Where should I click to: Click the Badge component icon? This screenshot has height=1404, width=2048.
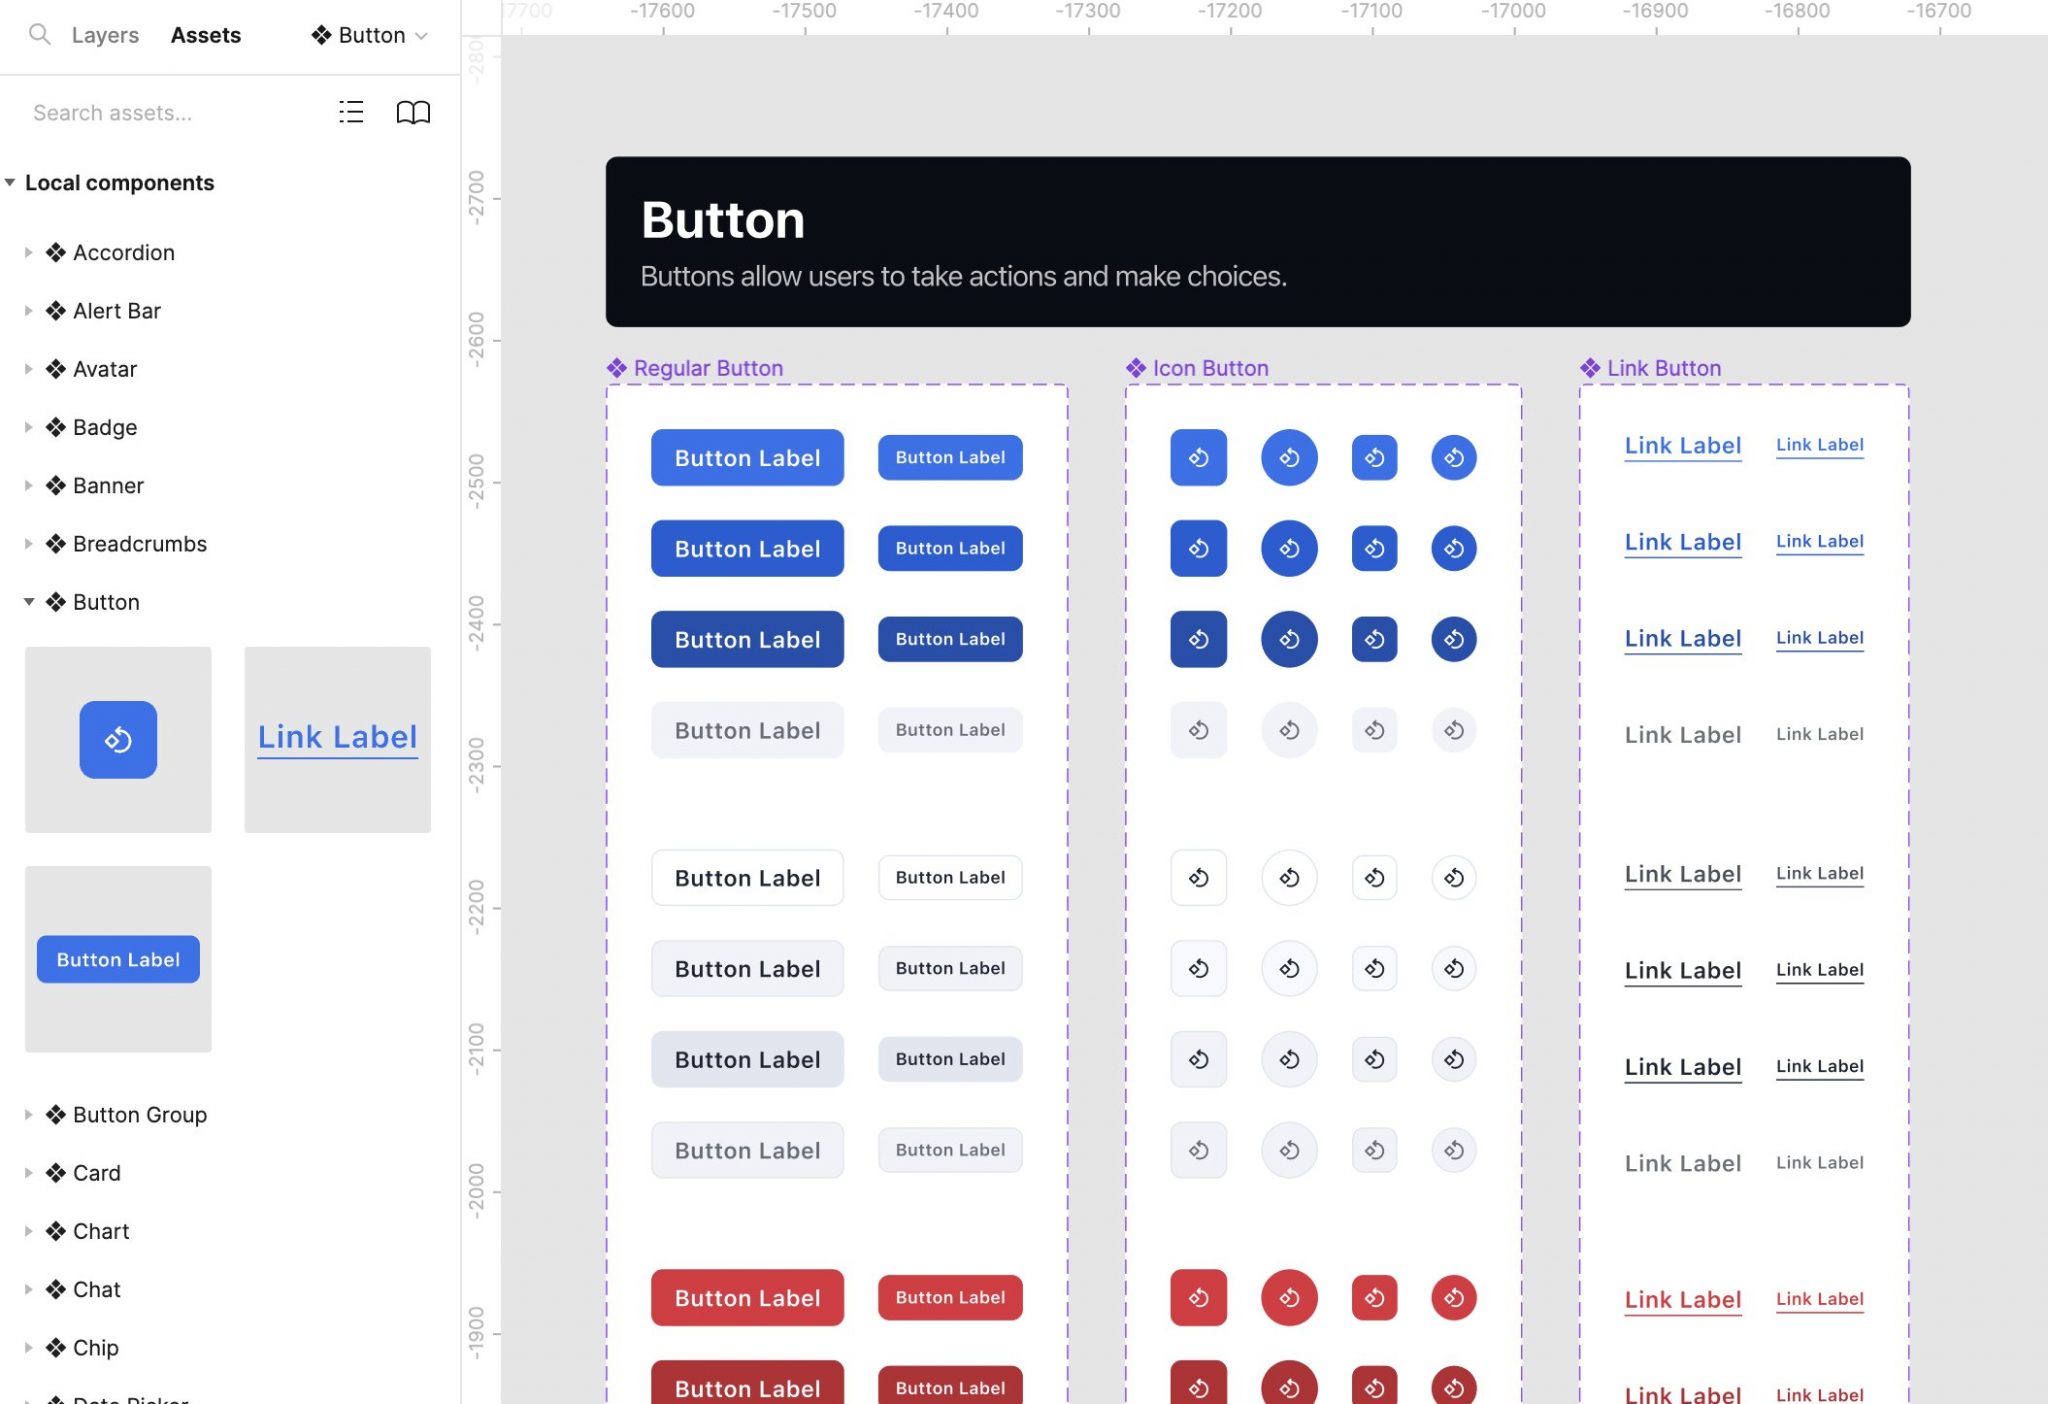tap(54, 428)
